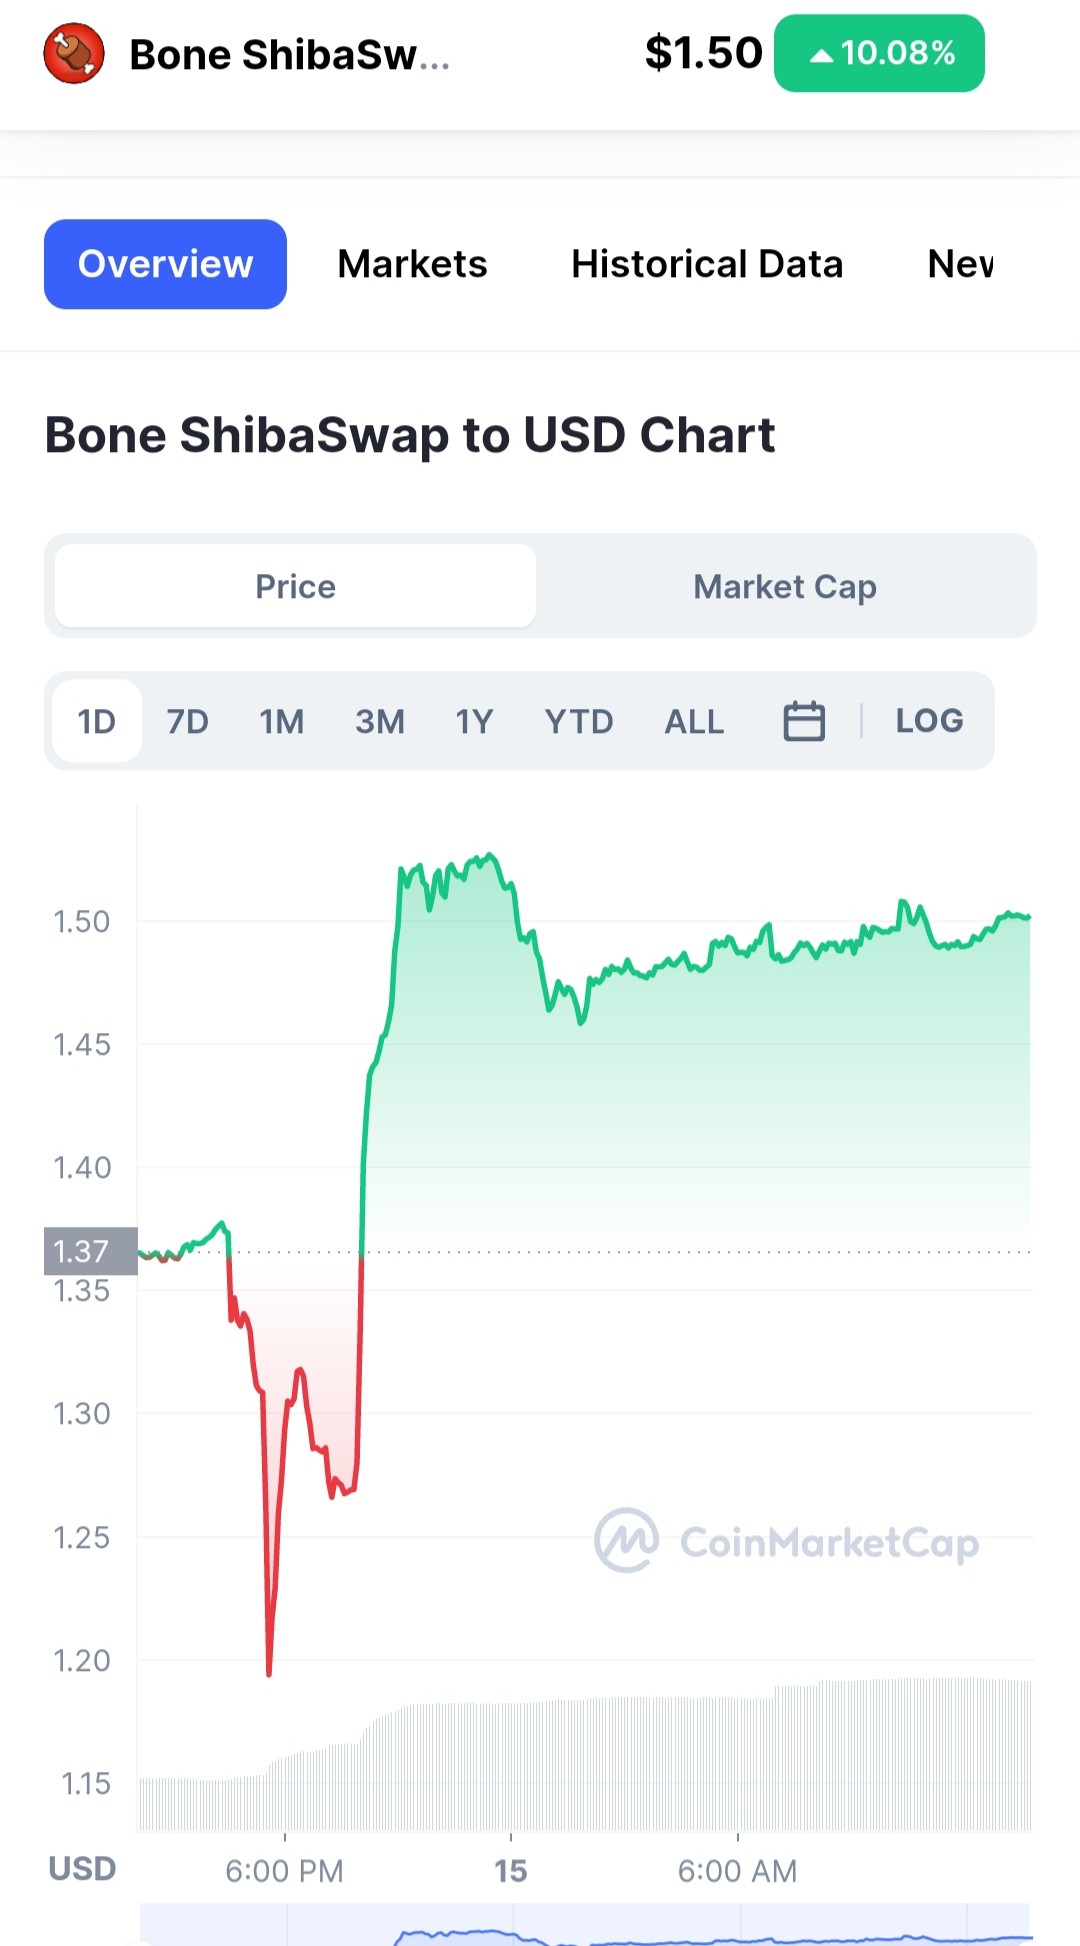Viewport: 1080px width, 1946px height.
Task: Click the $1.50 price text
Action: pyautogui.click(x=703, y=53)
